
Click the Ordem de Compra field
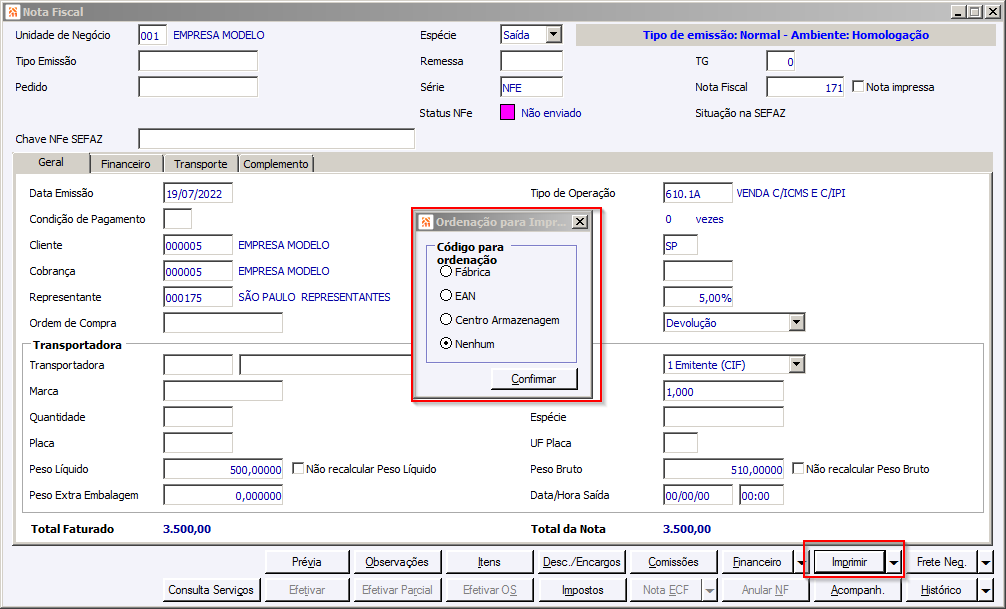223,323
